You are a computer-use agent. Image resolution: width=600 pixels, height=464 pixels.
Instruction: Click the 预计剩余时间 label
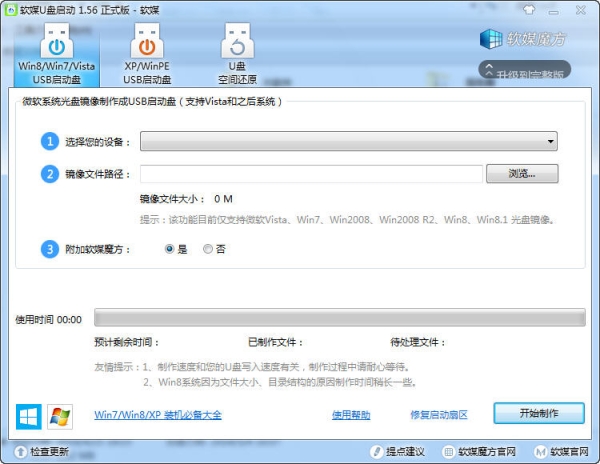pyautogui.click(x=127, y=342)
